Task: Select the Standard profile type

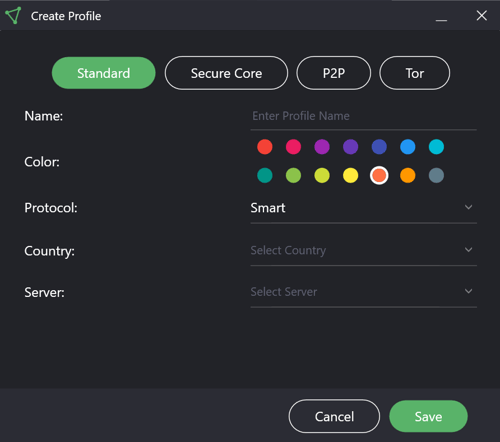Action: pos(104,73)
